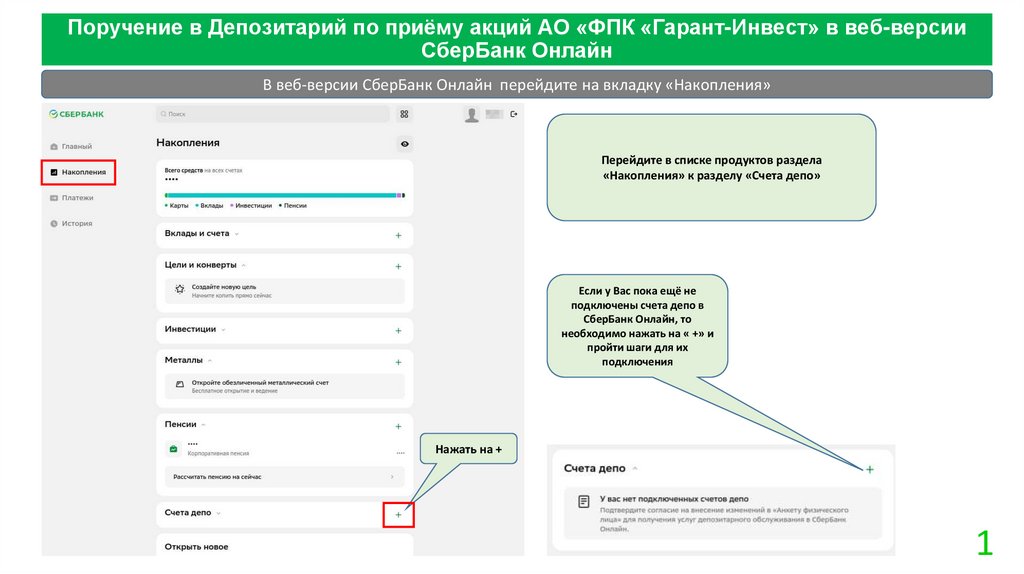The image size is (1024, 574).
Task: Open Откройте обезличенный металлический счет
Action: click(285, 387)
